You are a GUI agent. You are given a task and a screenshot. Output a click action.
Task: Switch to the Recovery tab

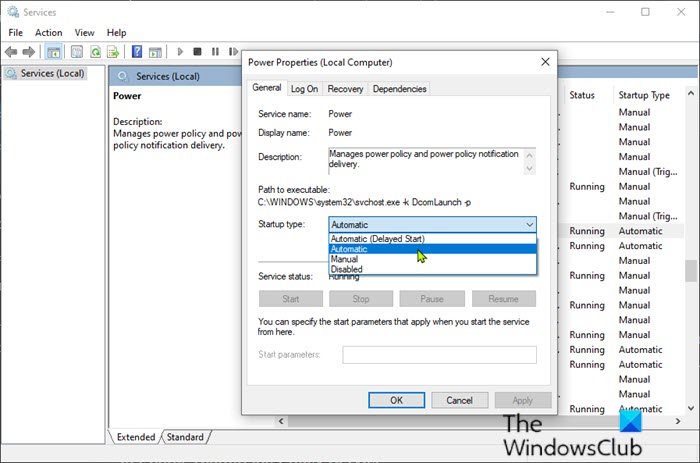pos(346,89)
